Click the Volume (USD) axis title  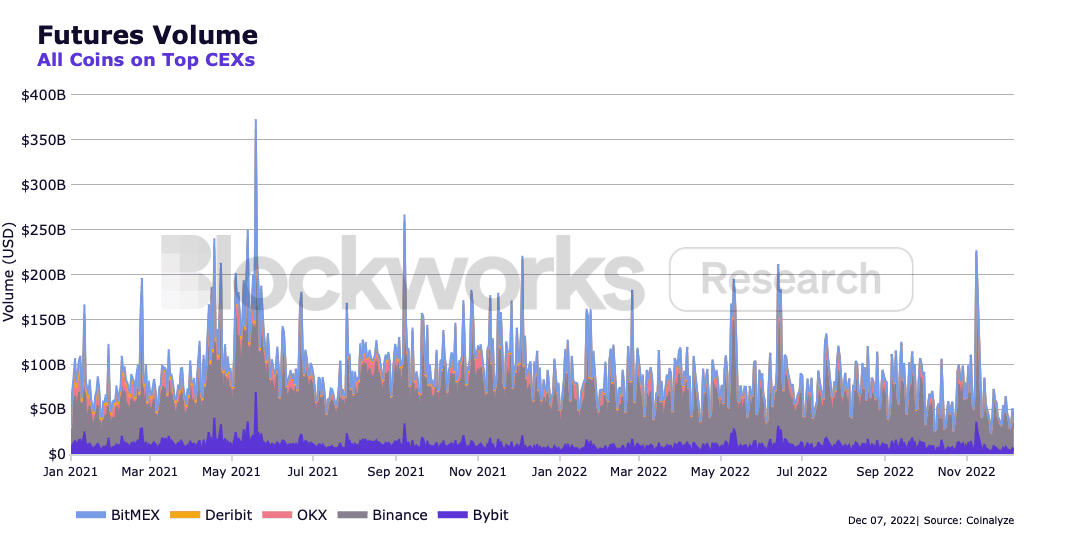pyautogui.click(x=8, y=272)
